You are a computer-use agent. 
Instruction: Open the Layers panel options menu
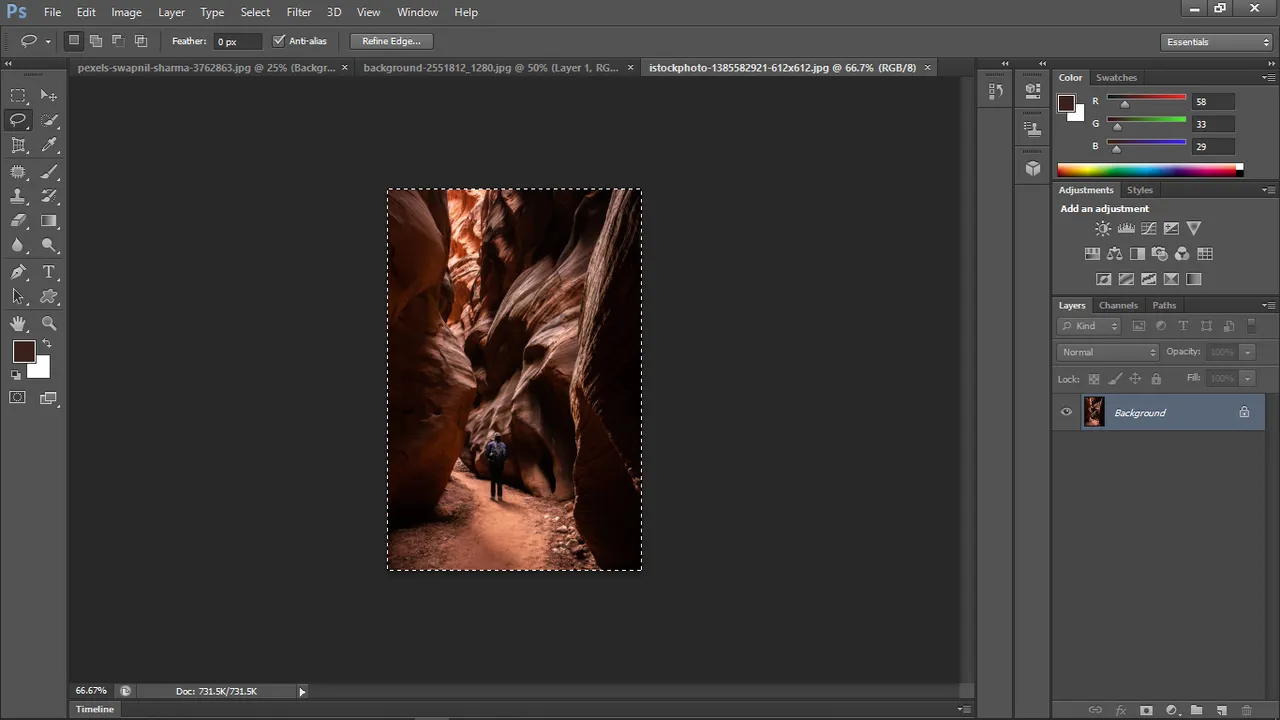(1268, 305)
